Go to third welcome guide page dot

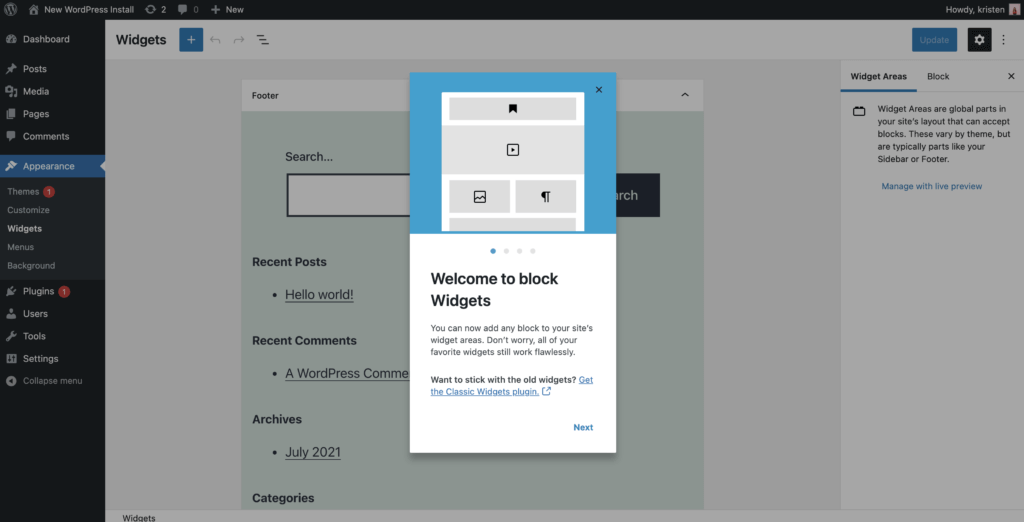tap(520, 251)
